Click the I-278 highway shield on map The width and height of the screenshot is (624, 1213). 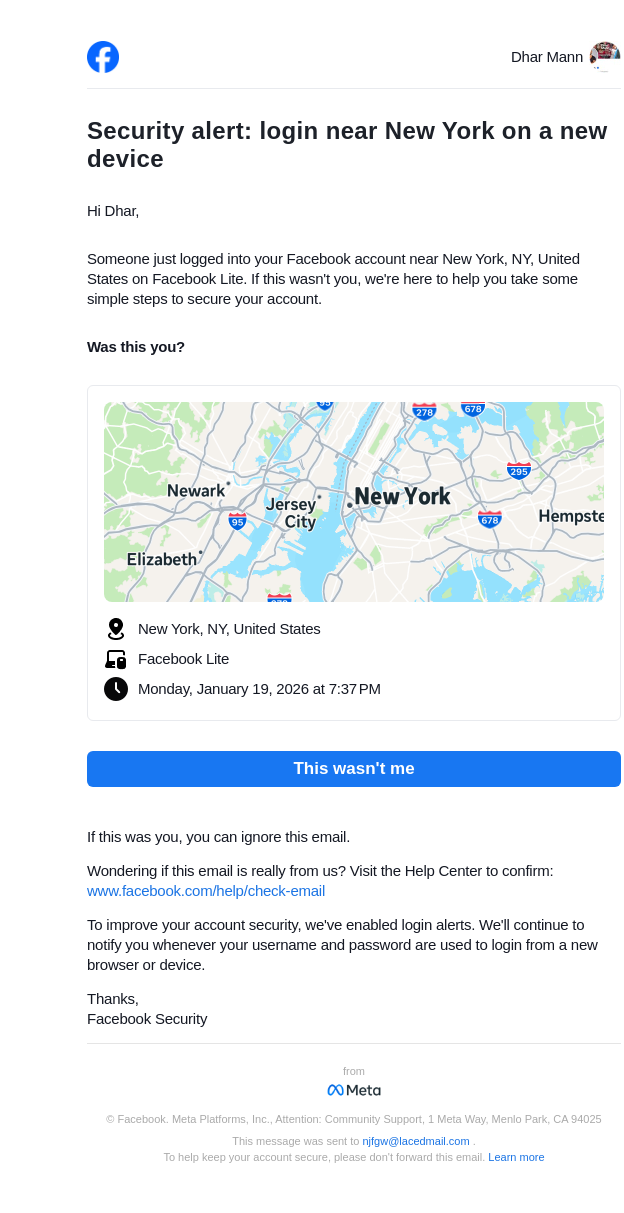(424, 411)
